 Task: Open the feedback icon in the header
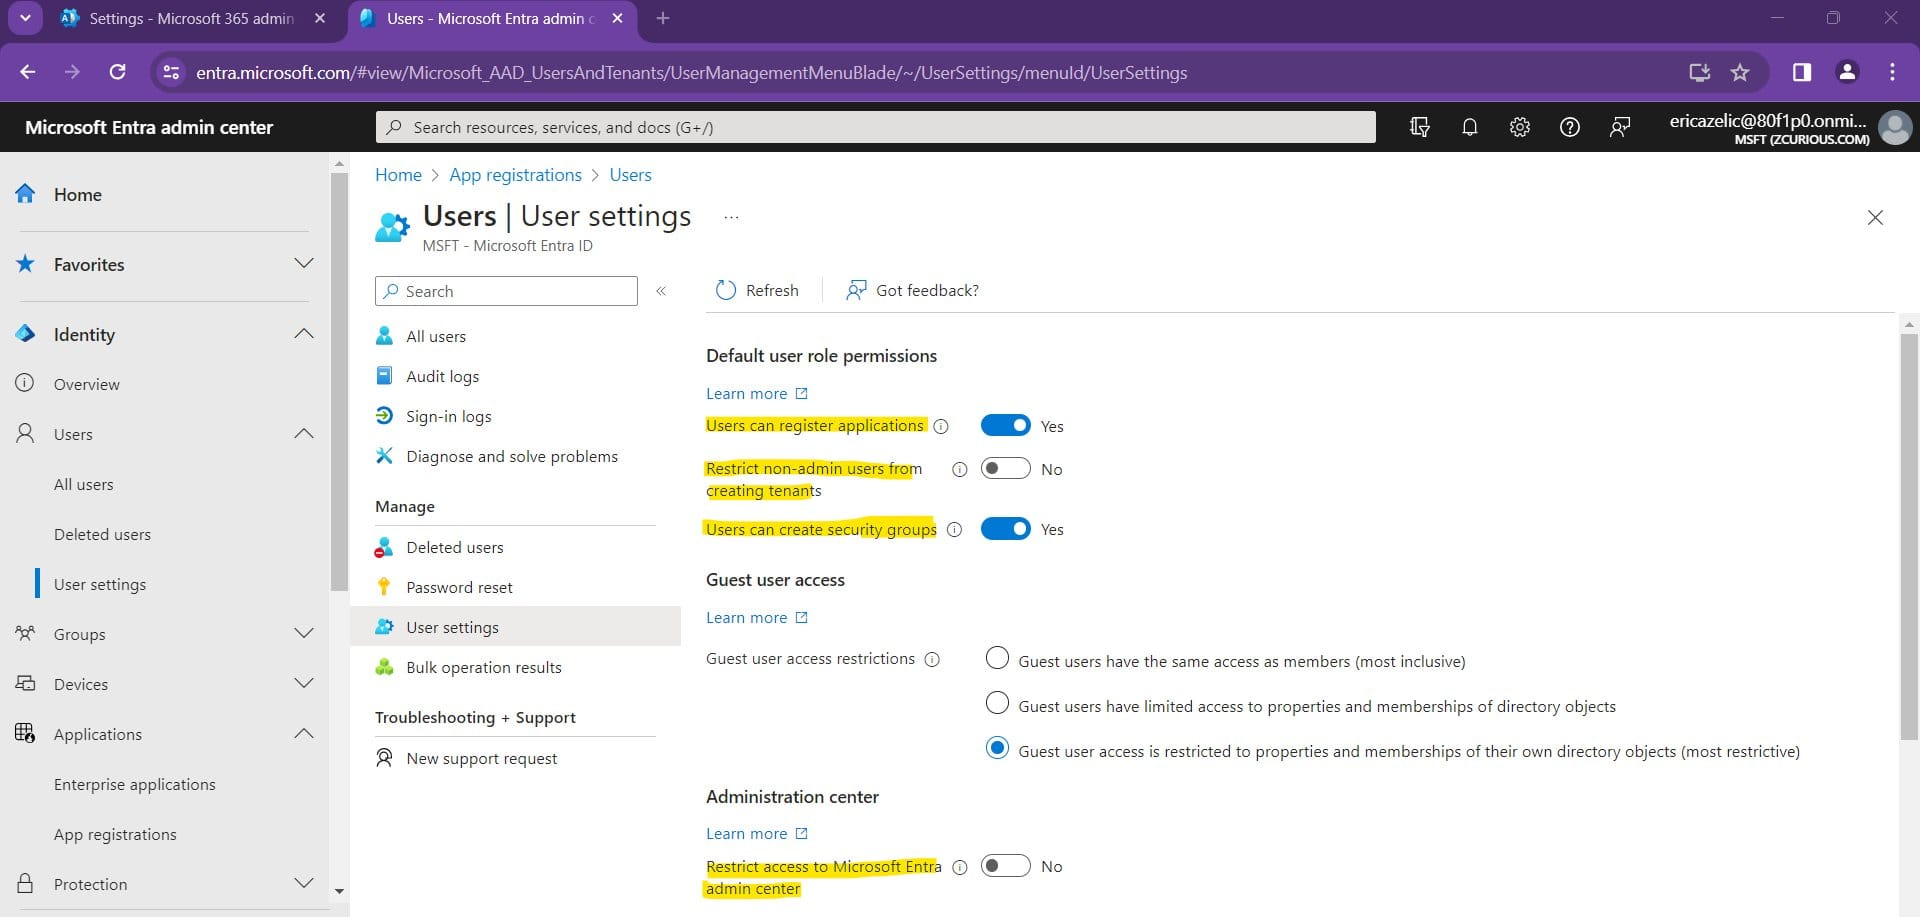(1620, 127)
